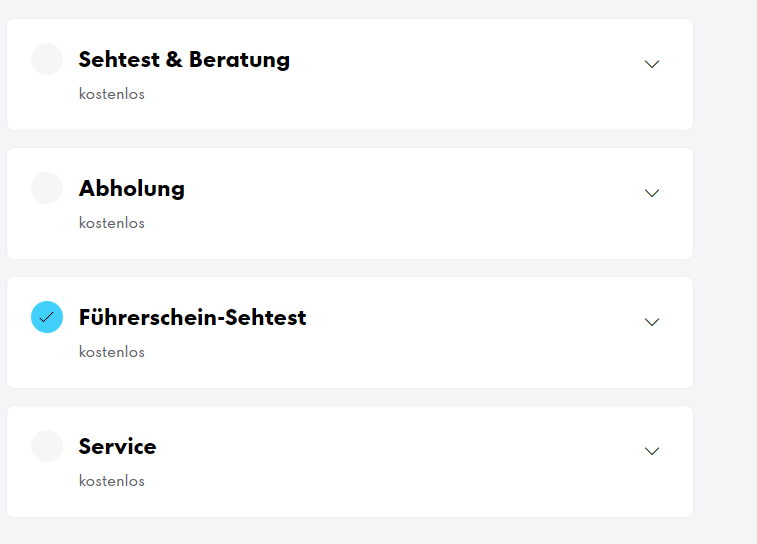The height and width of the screenshot is (544, 757).
Task: Click the Service heading text
Action: tap(118, 446)
